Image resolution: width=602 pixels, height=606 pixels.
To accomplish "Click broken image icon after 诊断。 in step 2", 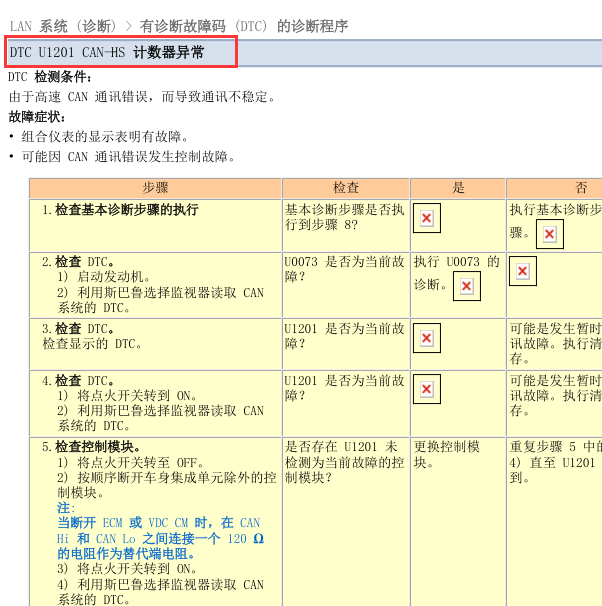I will pos(467,286).
